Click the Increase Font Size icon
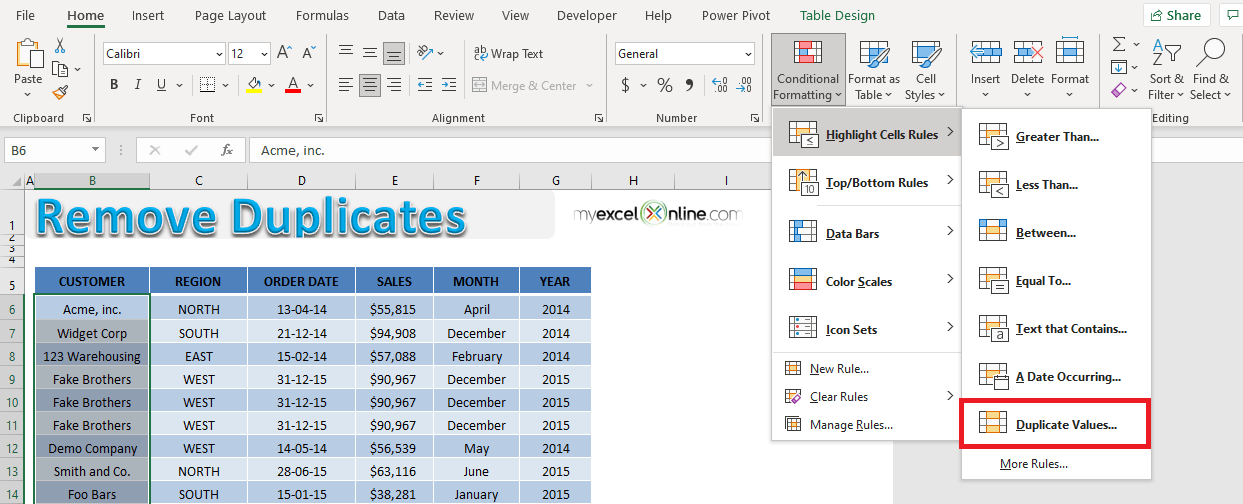Viewport: 1243px width, 504px height. (x=284, y=53)
